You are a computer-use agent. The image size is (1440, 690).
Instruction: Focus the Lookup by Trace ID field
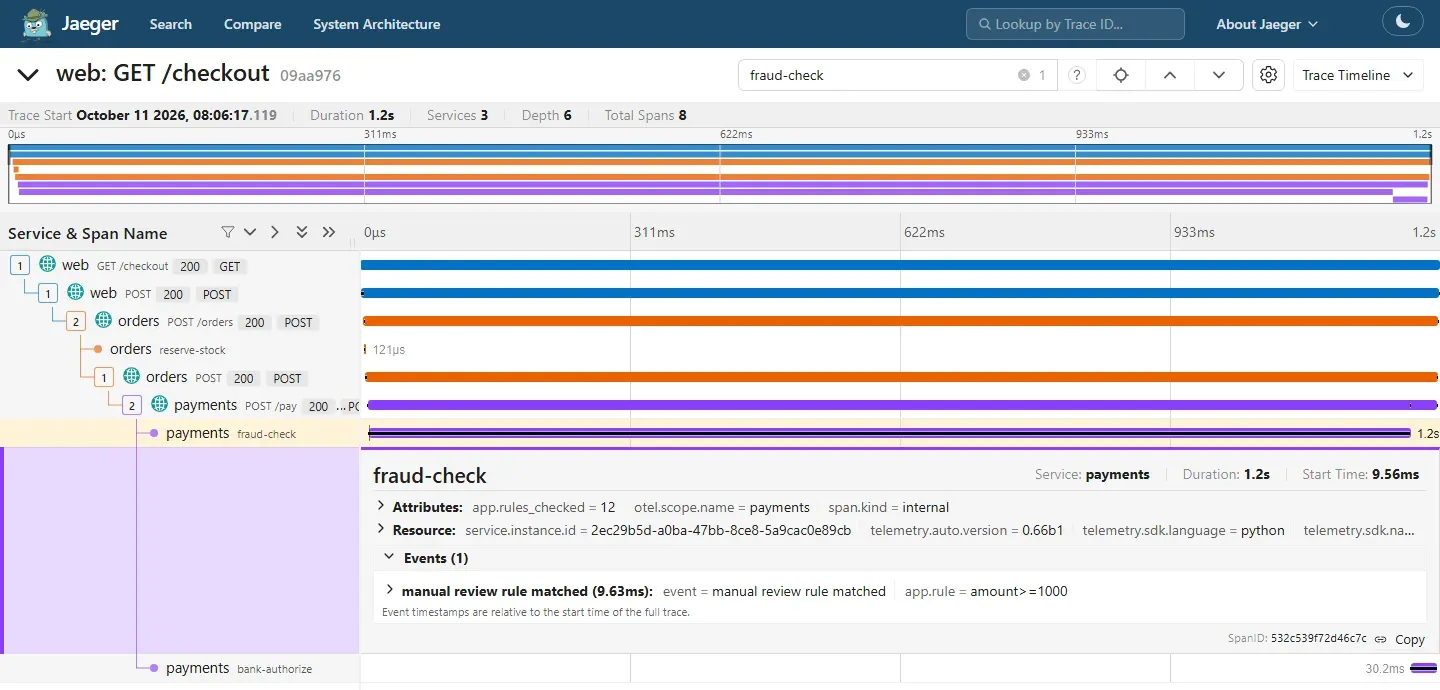click(1075, 24)
